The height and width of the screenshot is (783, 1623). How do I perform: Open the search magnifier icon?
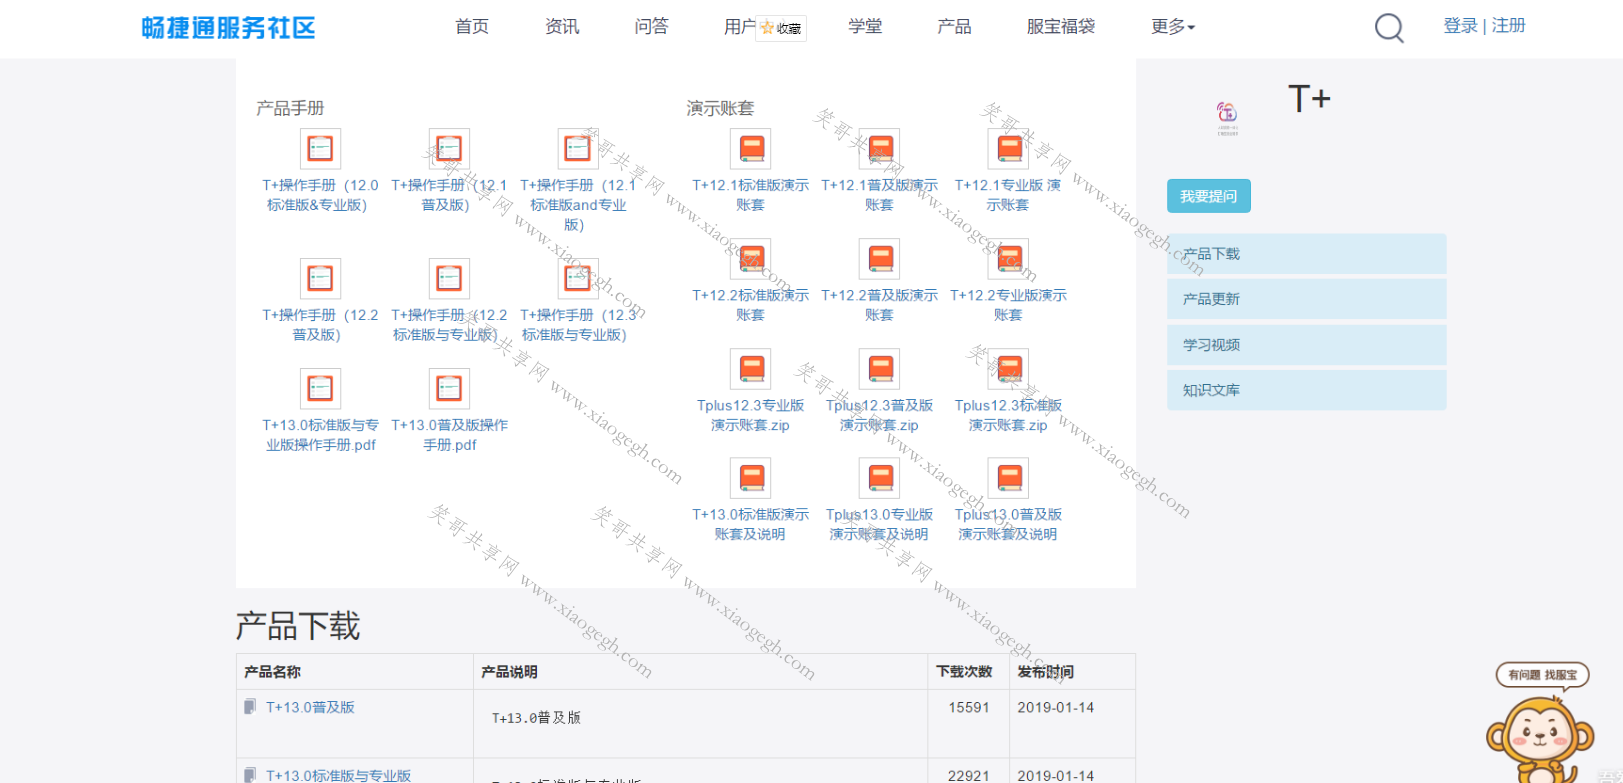1389,28
